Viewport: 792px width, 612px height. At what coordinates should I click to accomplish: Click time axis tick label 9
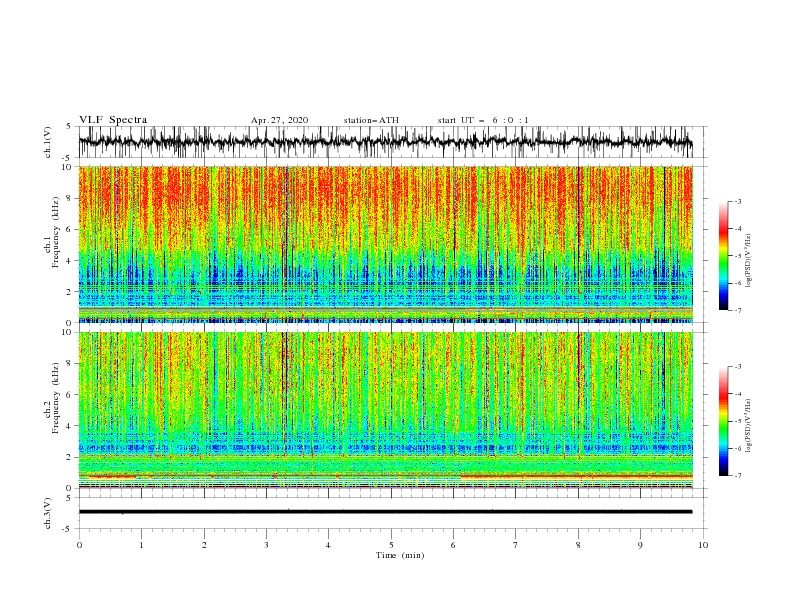coord(640,545)
